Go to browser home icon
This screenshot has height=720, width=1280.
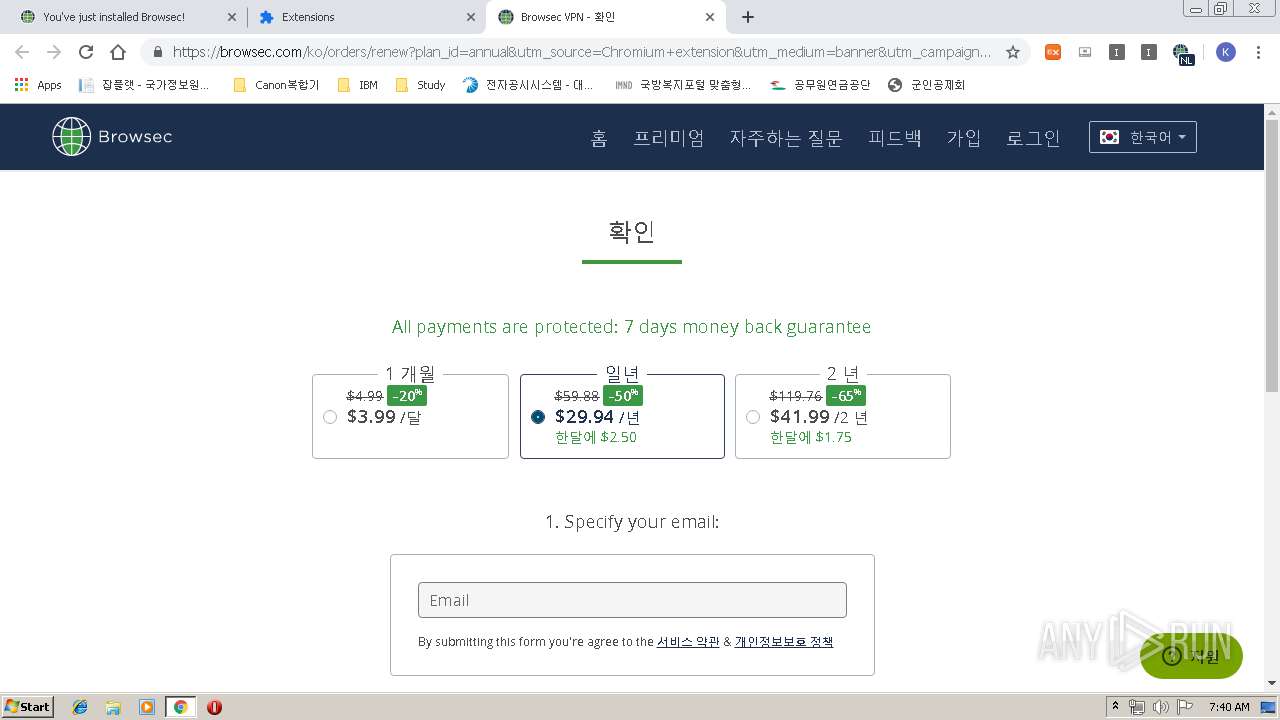click(118, 52)
